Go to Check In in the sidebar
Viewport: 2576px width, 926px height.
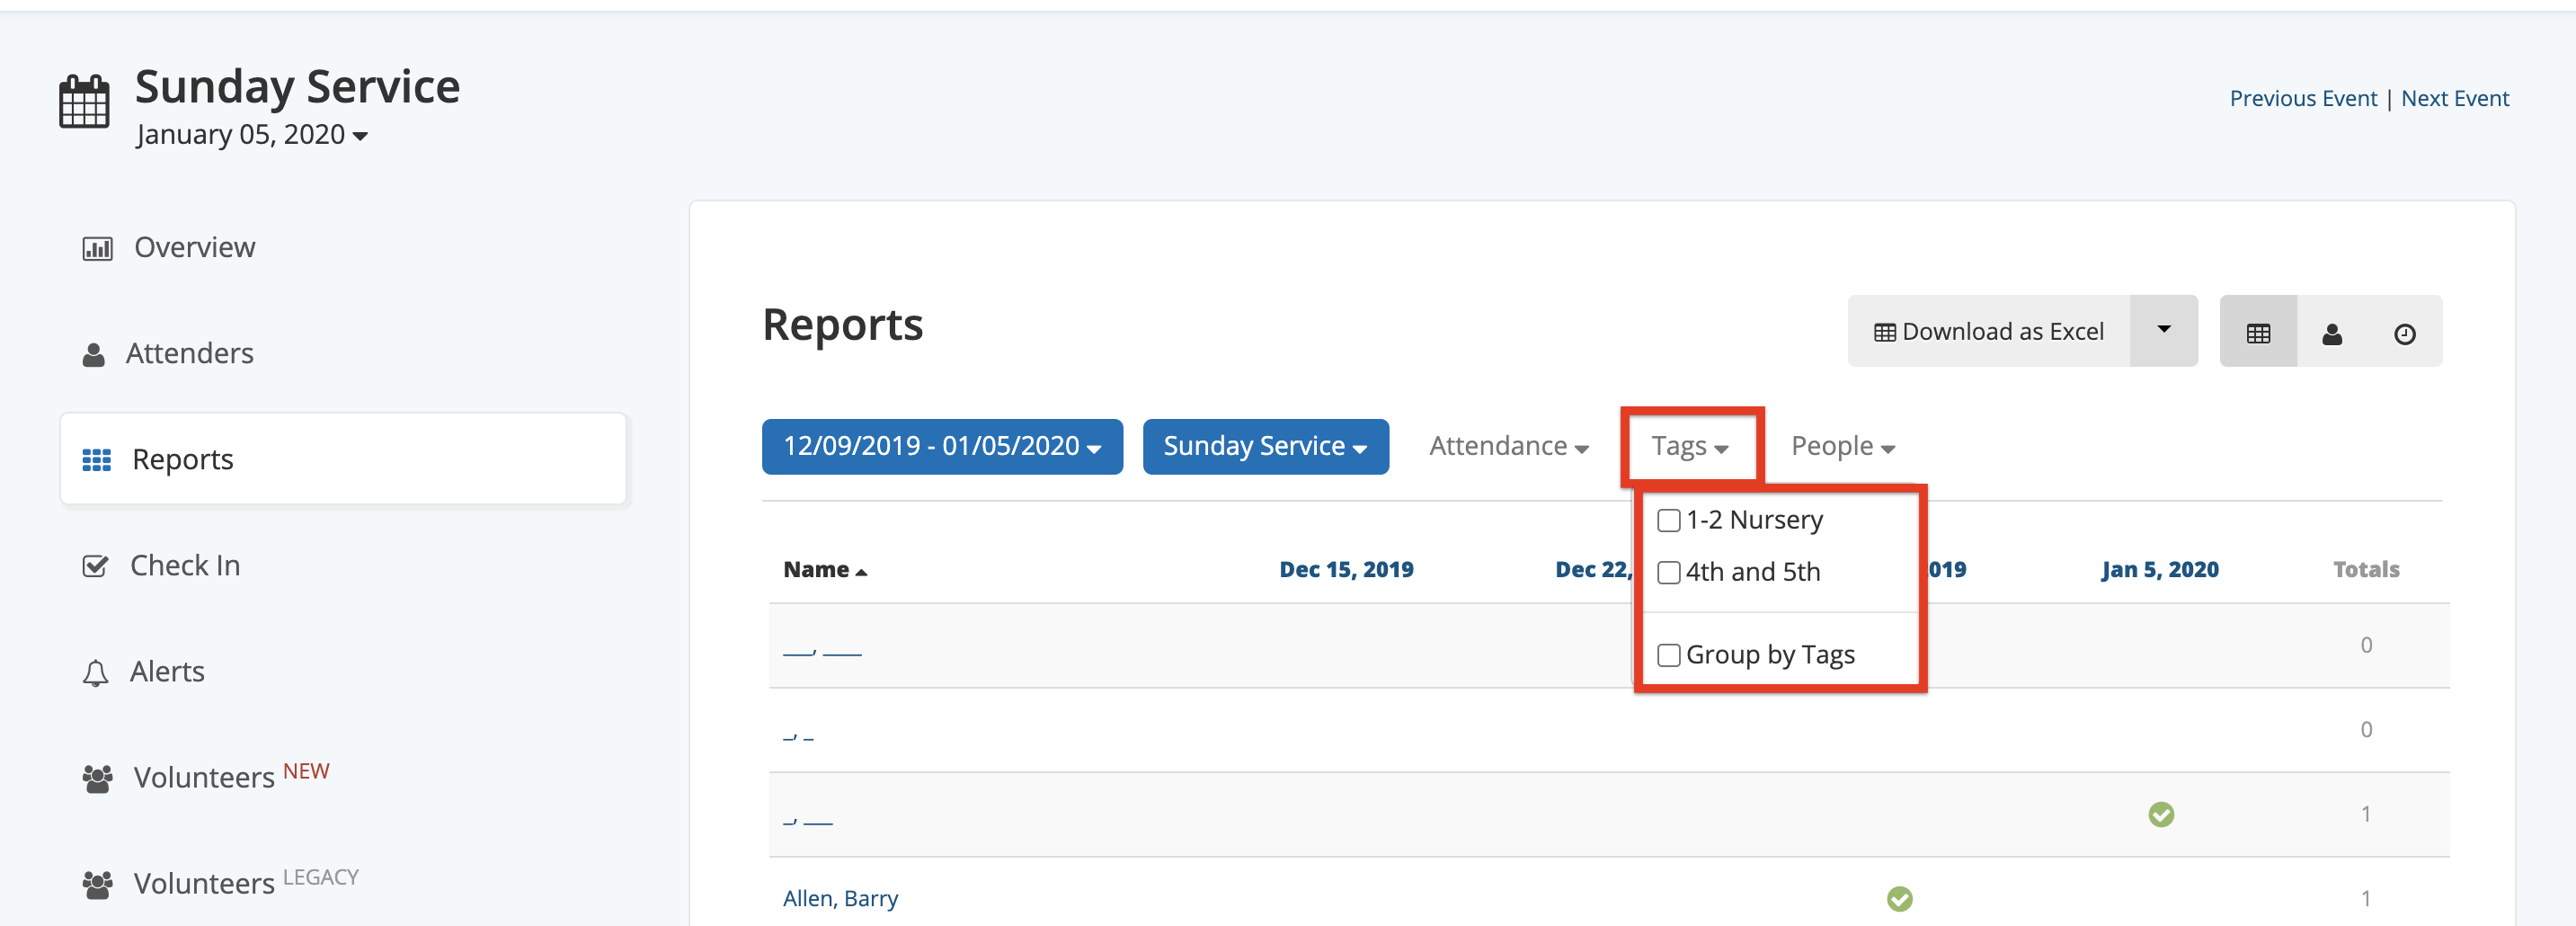pyautogui.click(x=185, y=566)
